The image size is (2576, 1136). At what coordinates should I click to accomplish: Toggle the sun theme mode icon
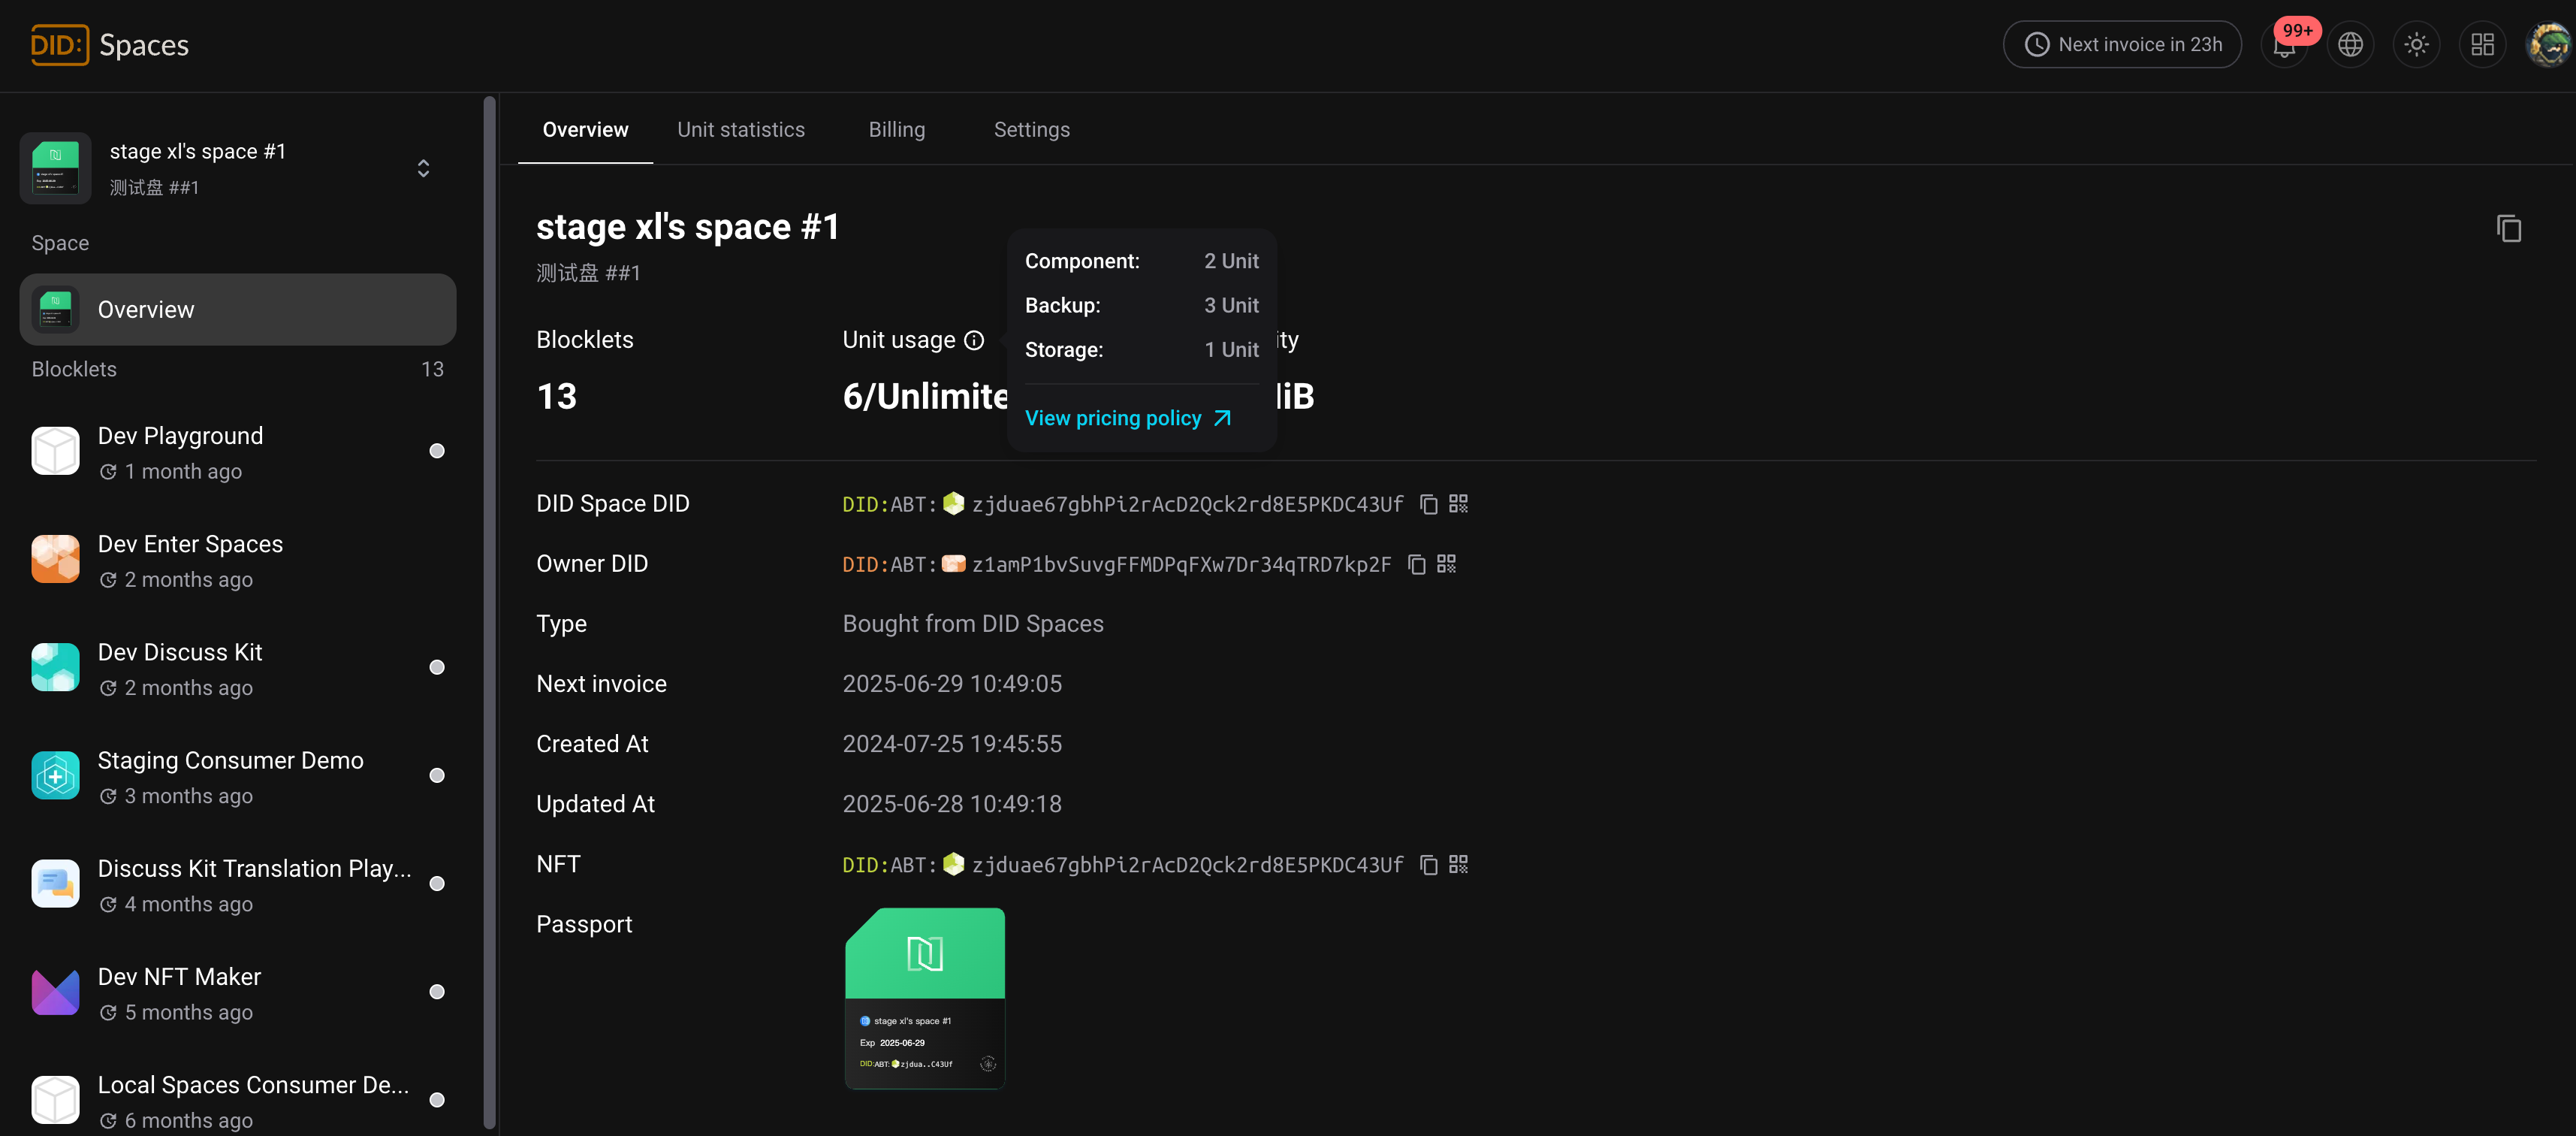pyautogui.click(x=2416, y=45)
